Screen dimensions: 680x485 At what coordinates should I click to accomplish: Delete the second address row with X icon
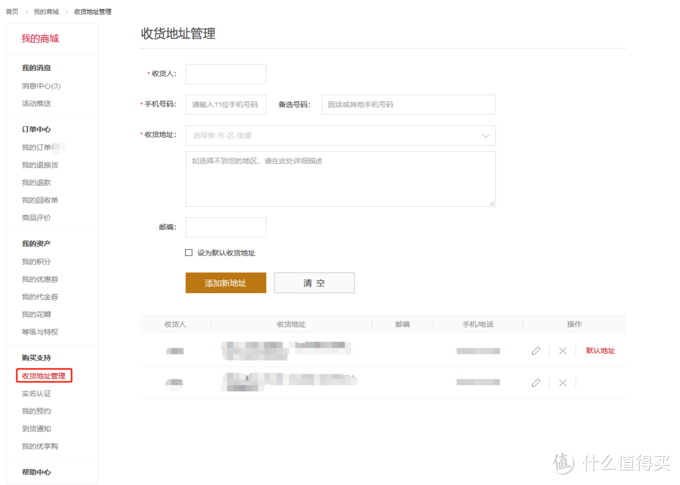(562, 383)
